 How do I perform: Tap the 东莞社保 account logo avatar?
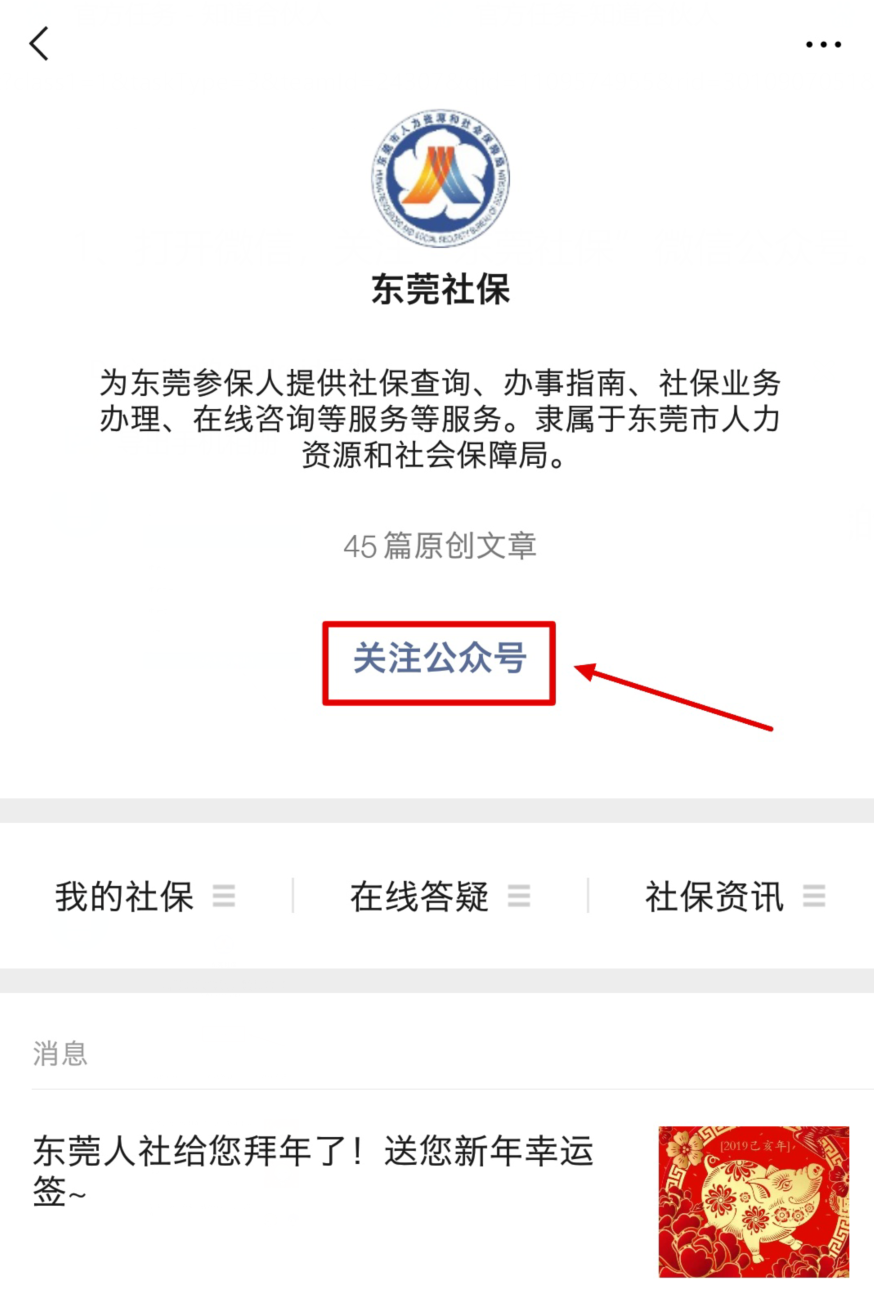tap(440, 180)
